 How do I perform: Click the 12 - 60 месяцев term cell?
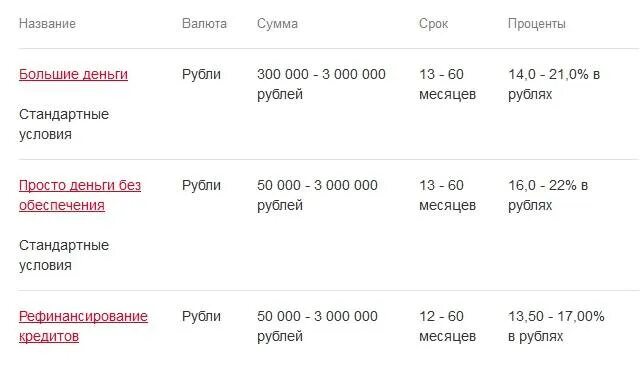(447, 326)
